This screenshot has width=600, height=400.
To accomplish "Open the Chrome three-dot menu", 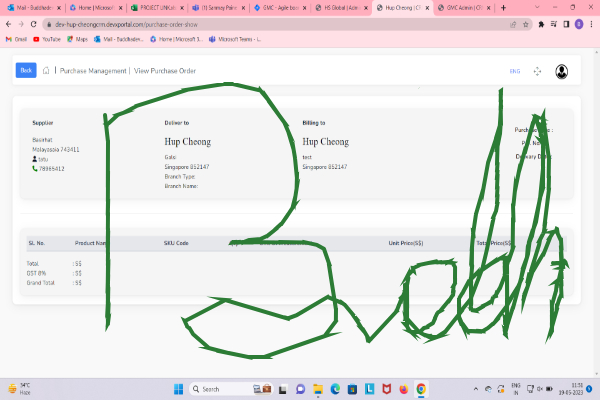I will click(592, 23).
